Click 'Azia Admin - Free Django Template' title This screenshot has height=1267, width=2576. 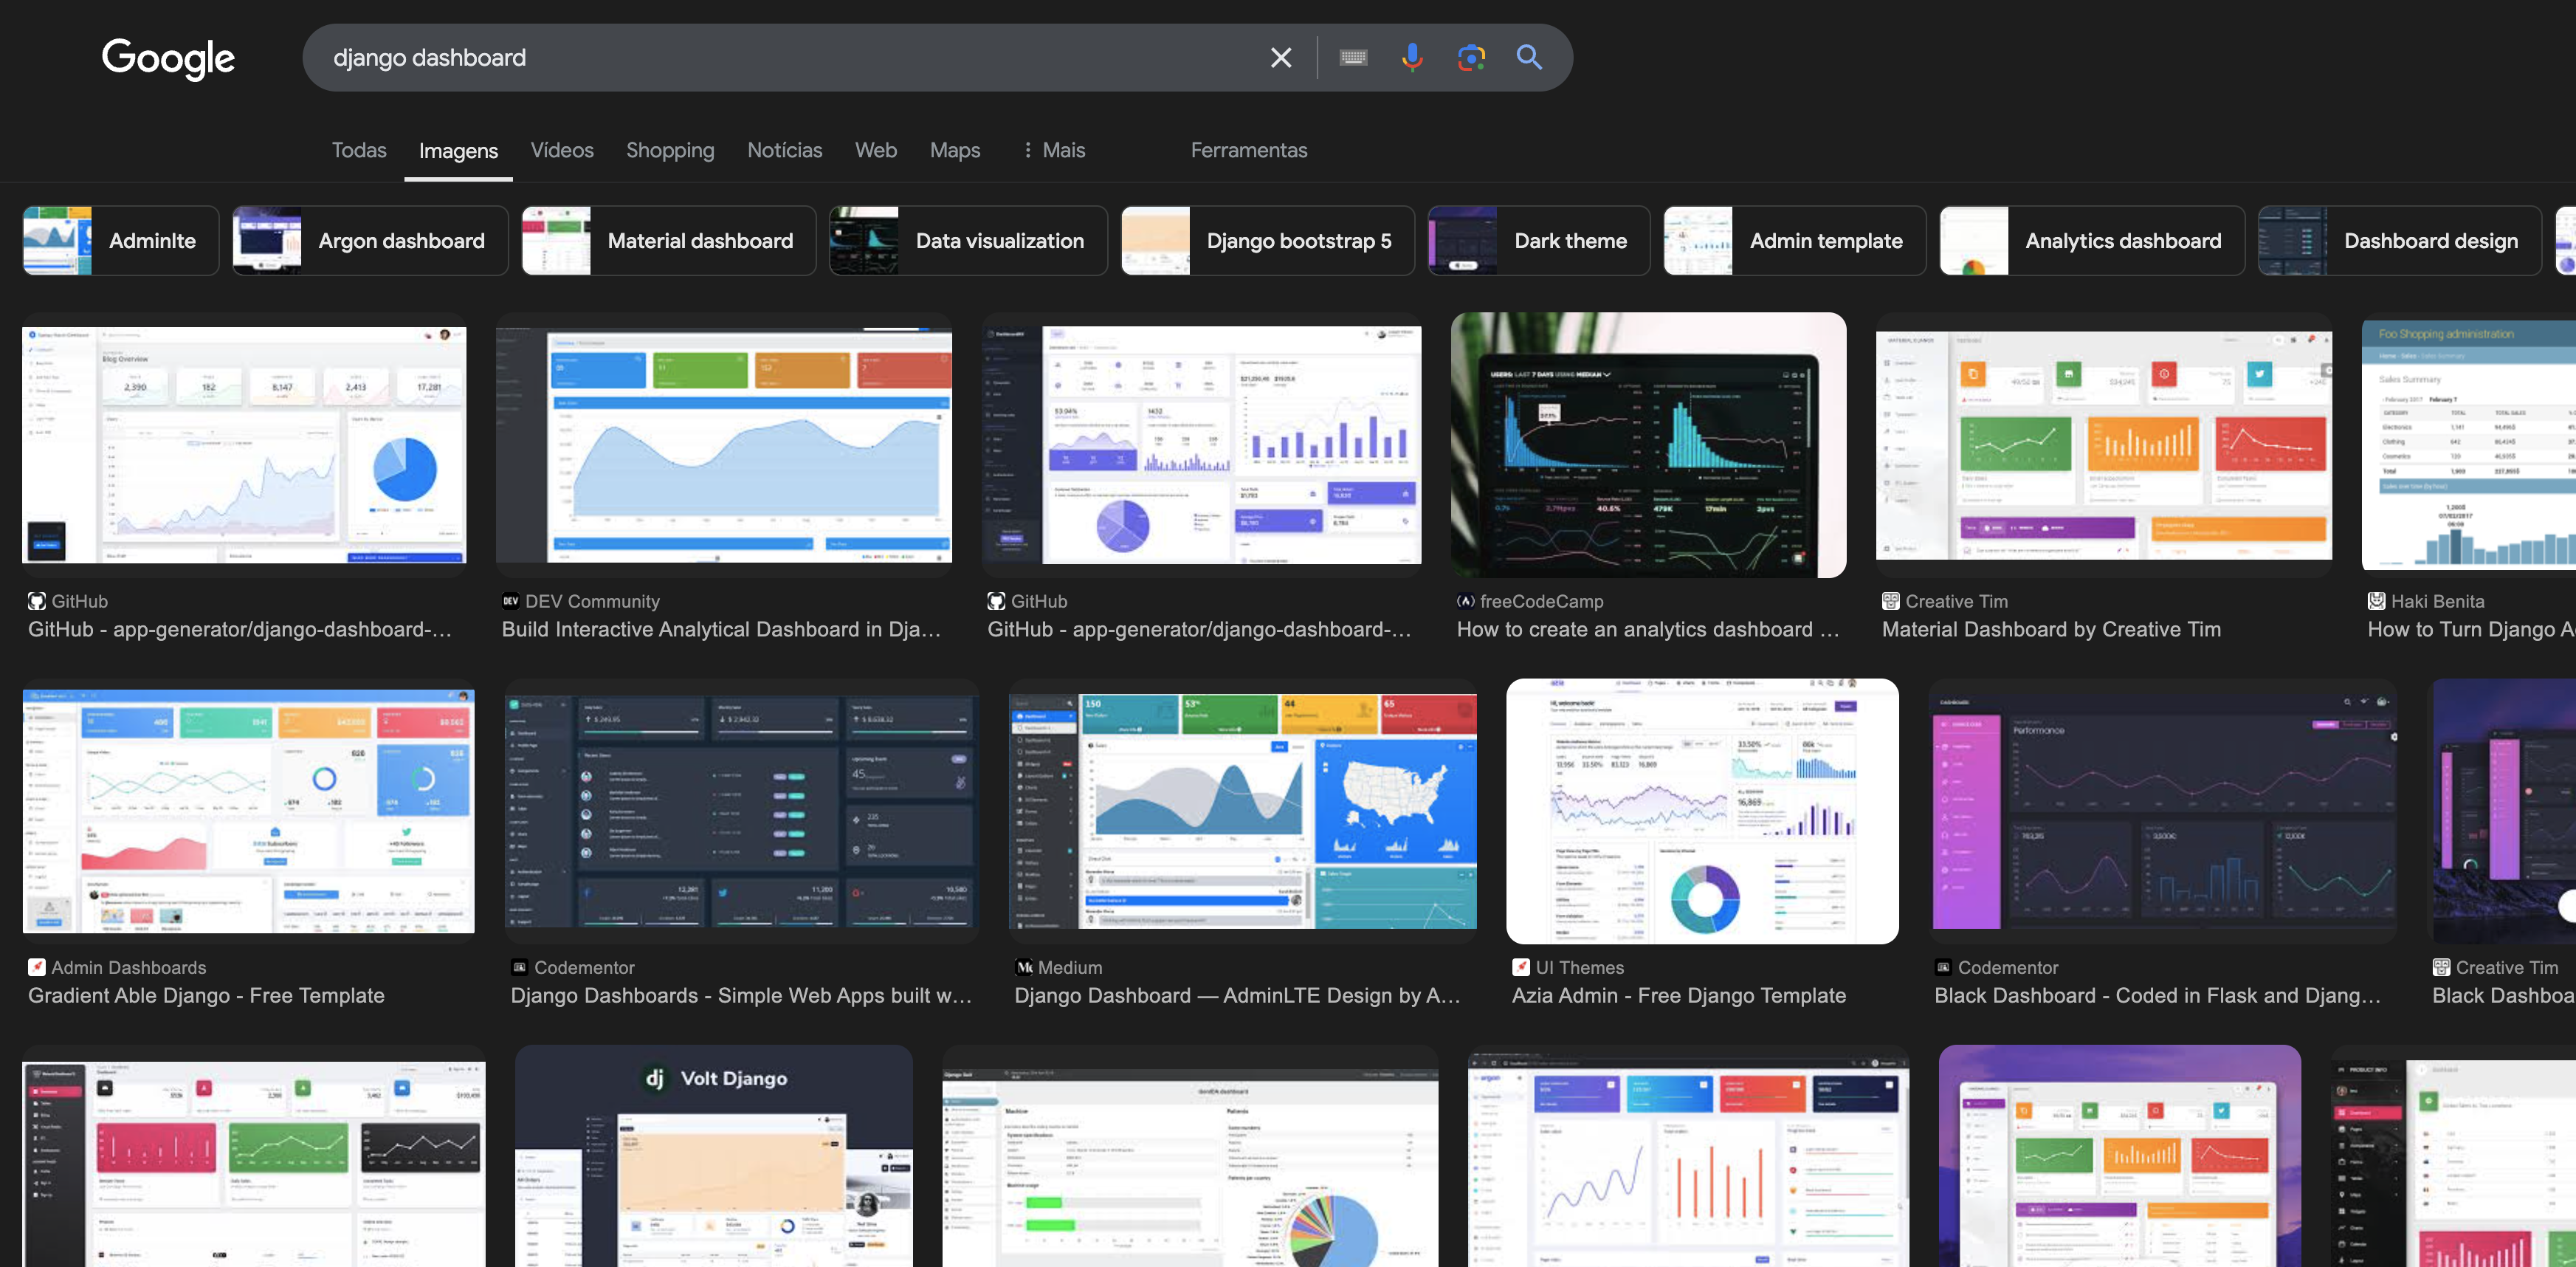coord(1679,996)
